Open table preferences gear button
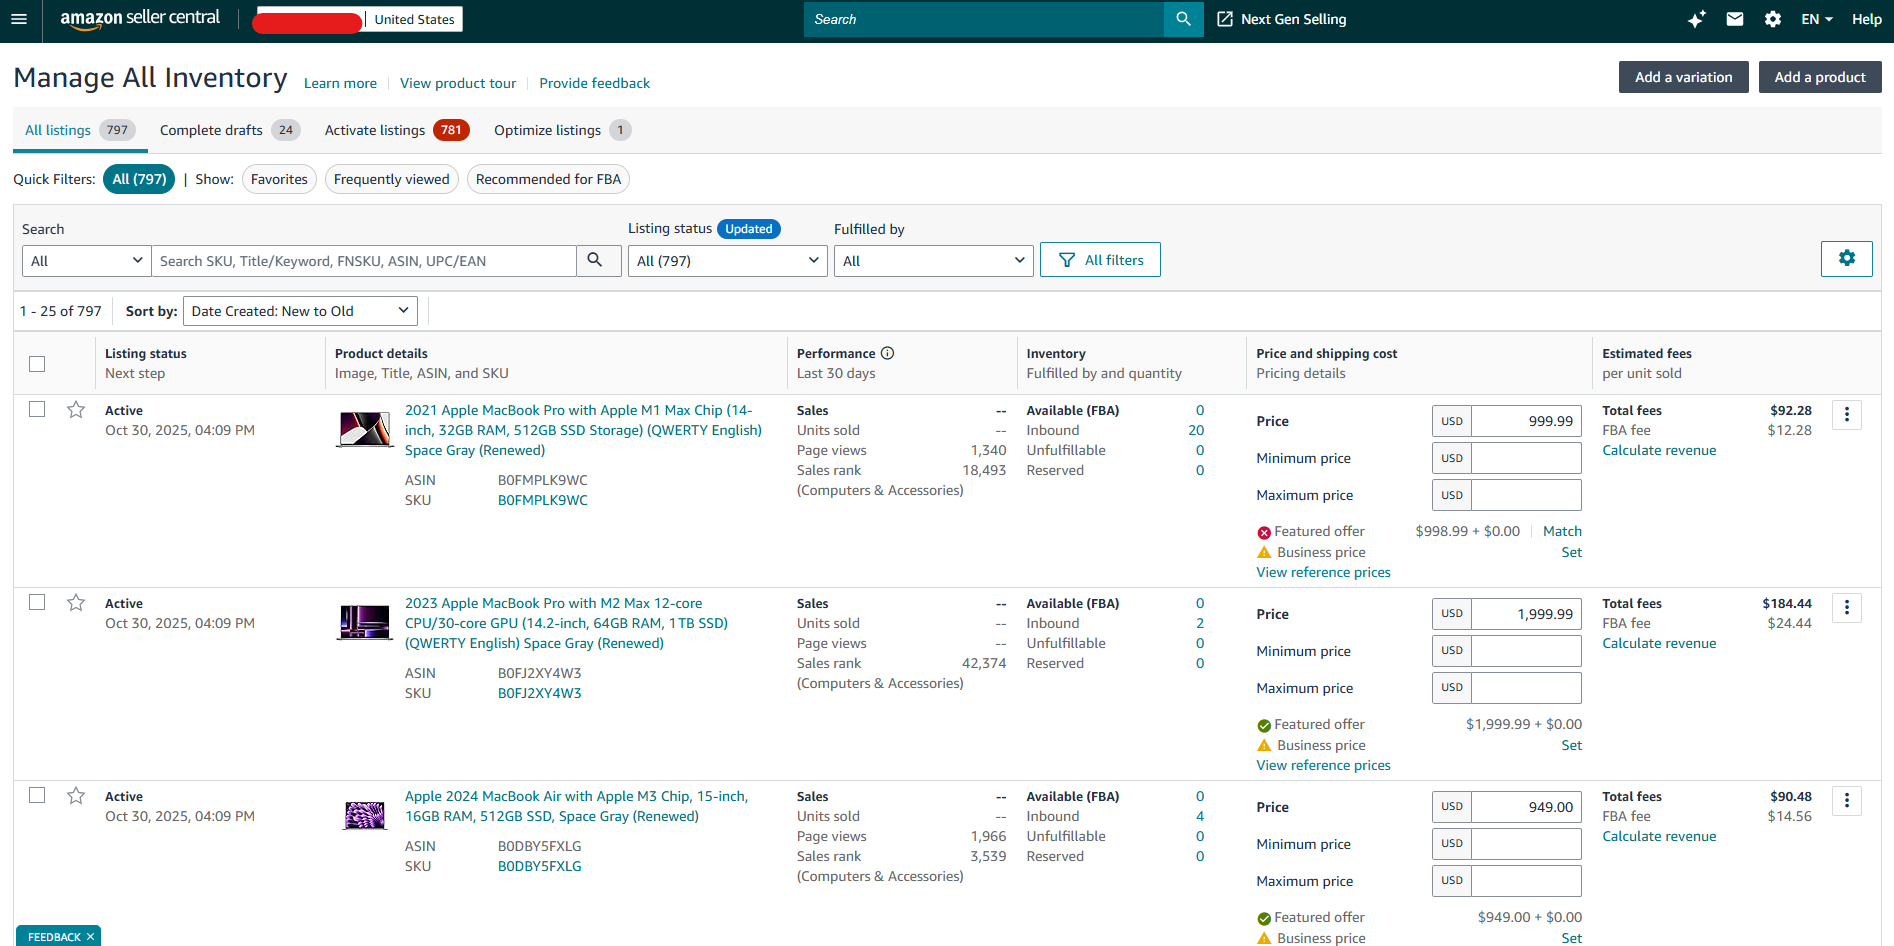The image size is (1894, 946). (1846, 259)
